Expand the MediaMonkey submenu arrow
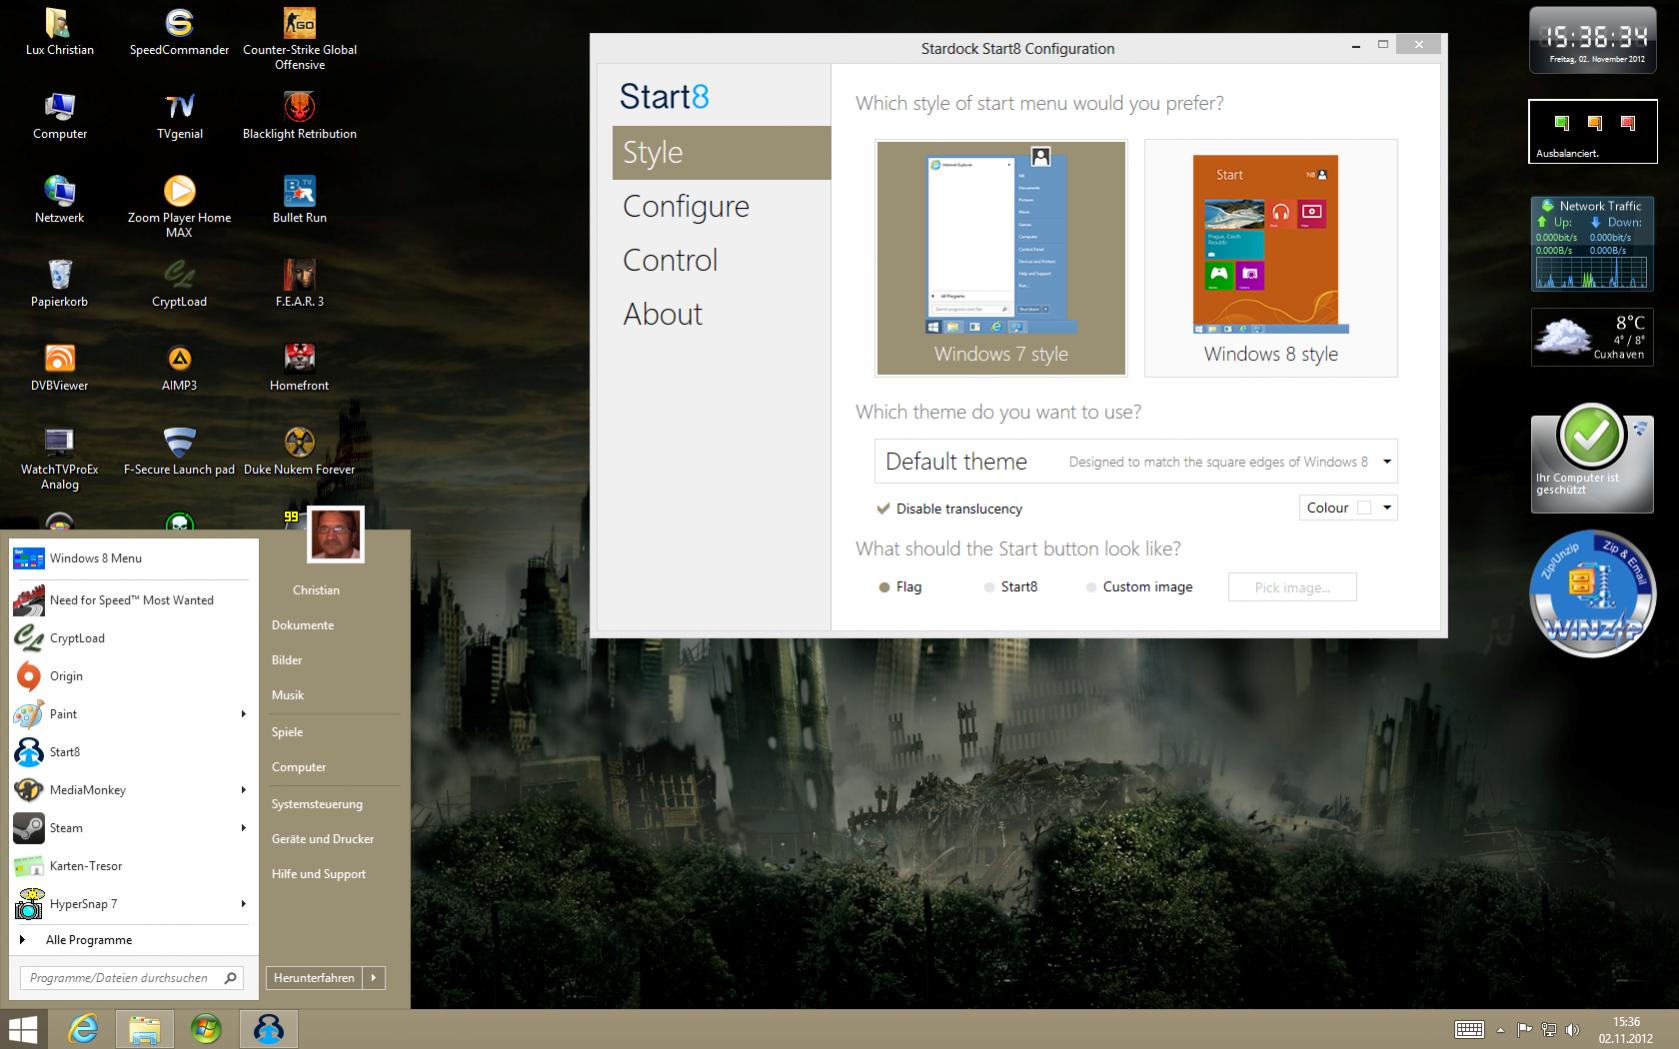Viewport: 1679px width, 1049px height. pos(243,790)
